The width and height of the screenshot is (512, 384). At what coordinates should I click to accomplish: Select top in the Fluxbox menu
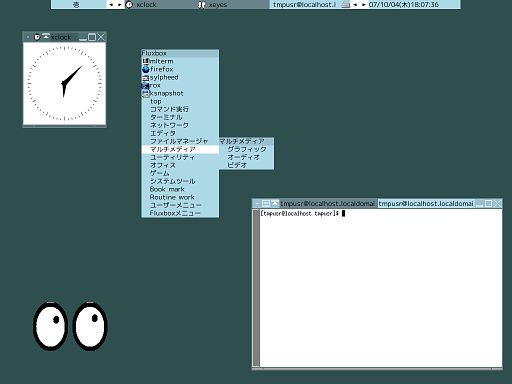coord(180,101)
